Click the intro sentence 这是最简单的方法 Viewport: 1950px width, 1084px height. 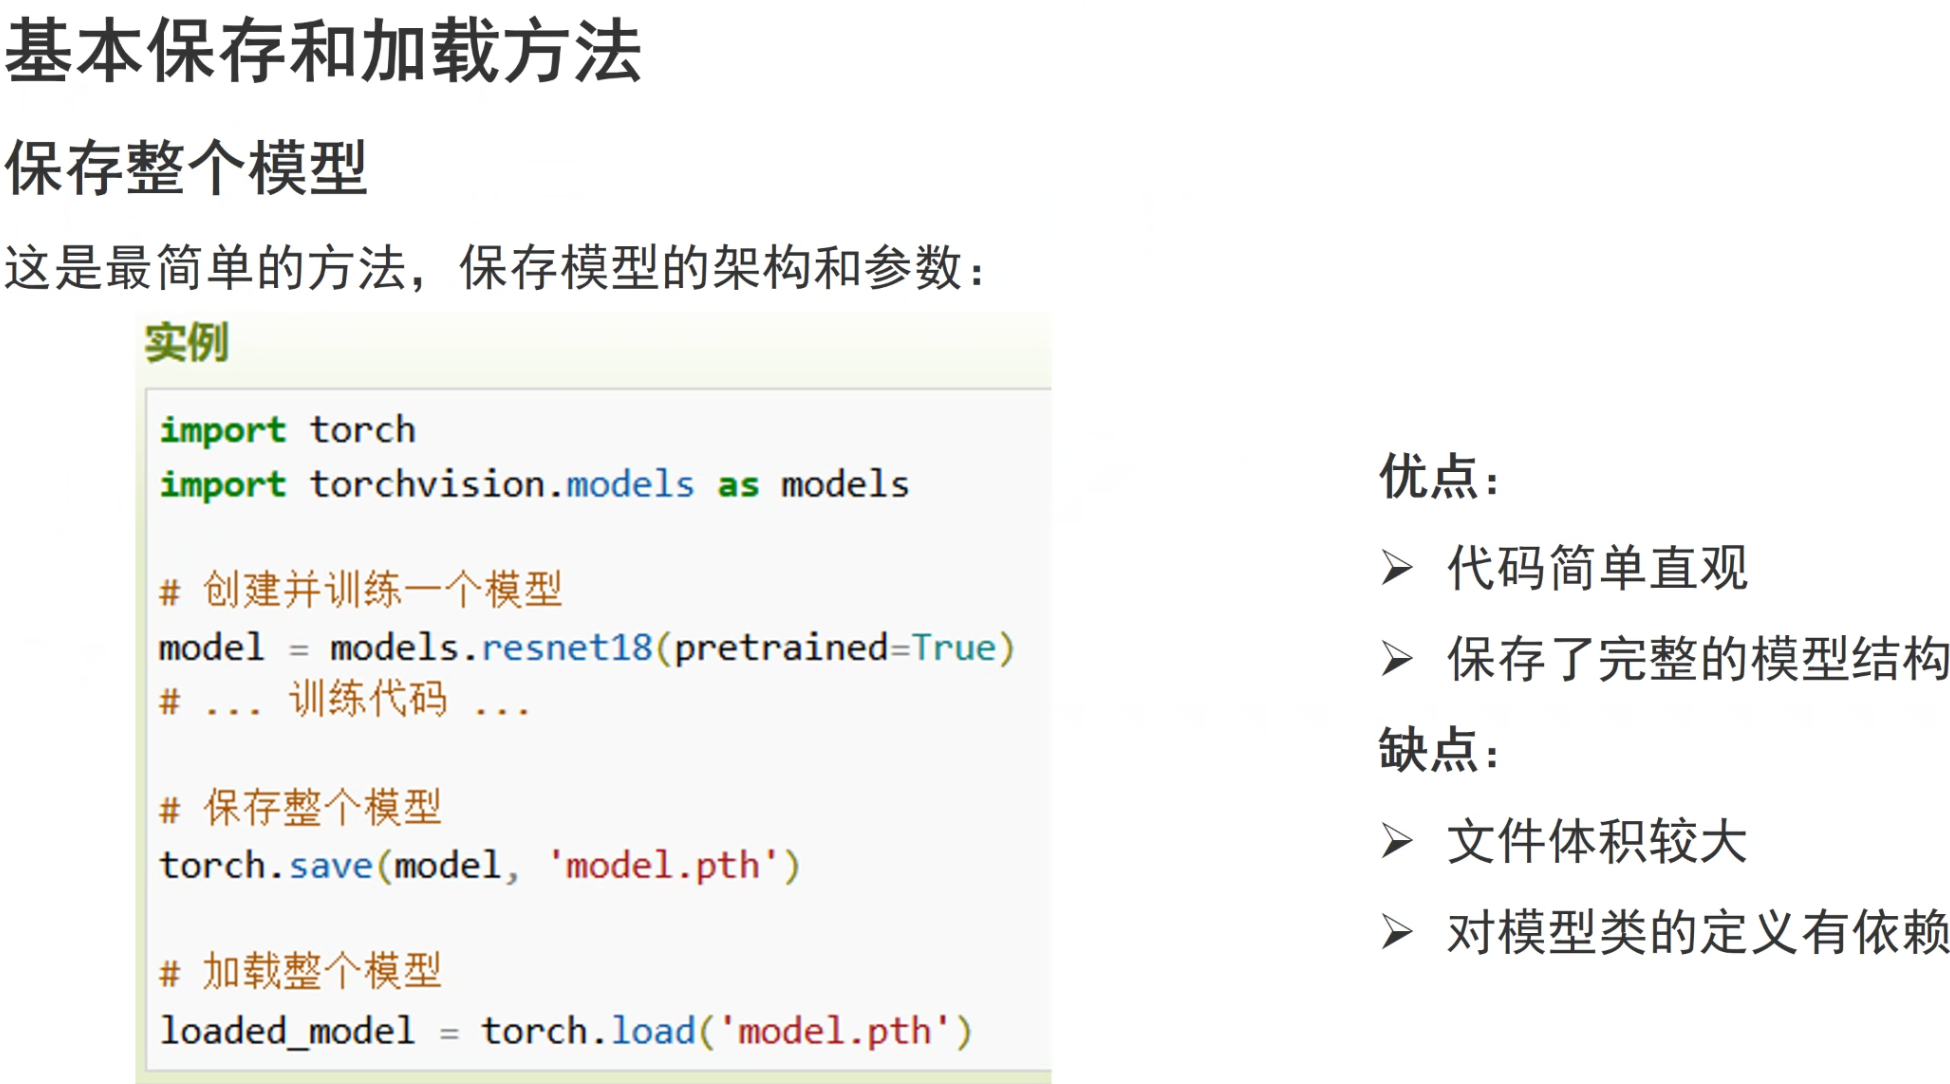click(x=495, y=268)
